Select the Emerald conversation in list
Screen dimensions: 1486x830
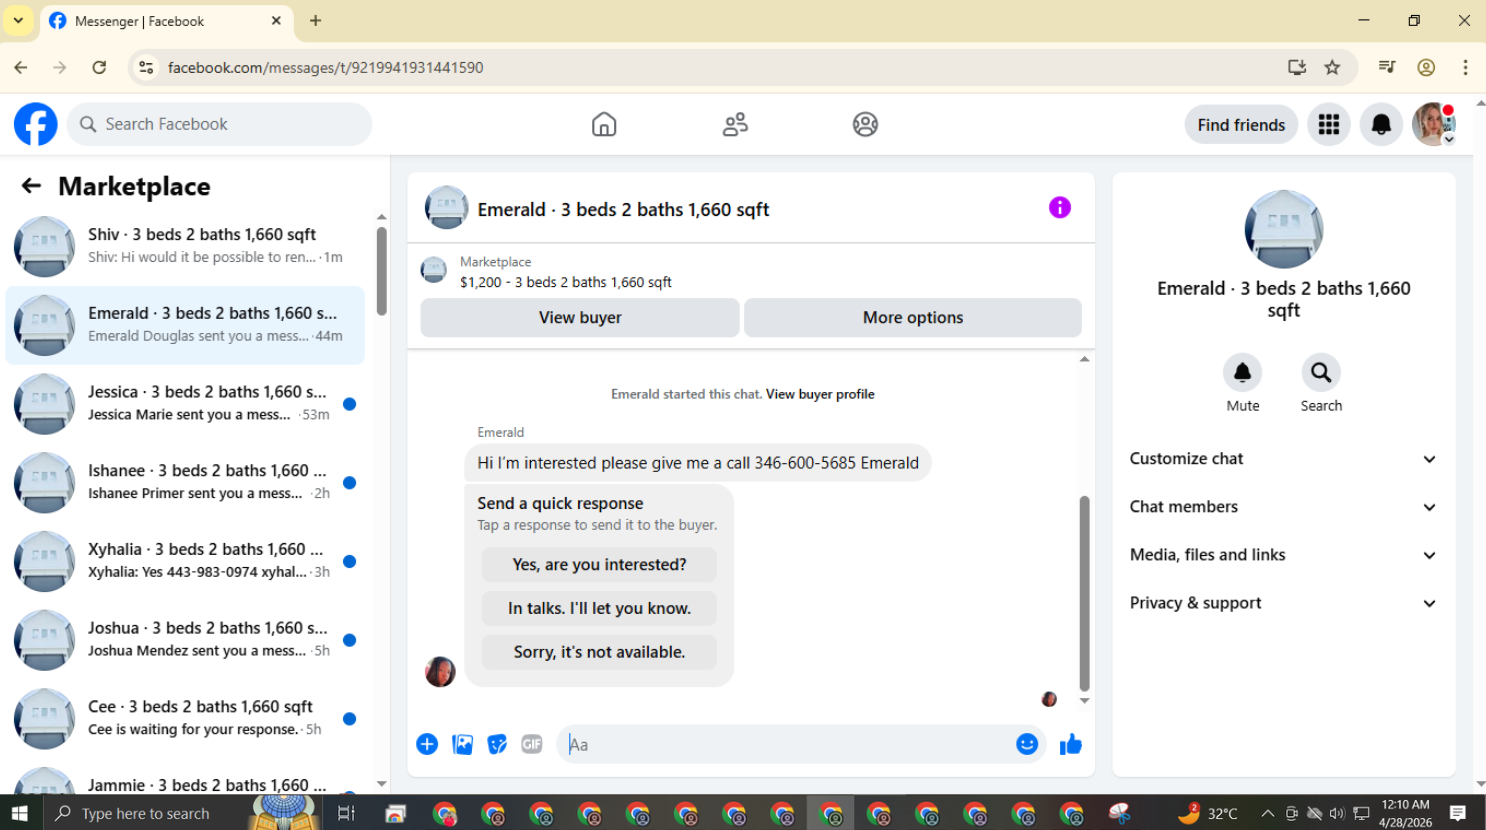coord(185,325)
